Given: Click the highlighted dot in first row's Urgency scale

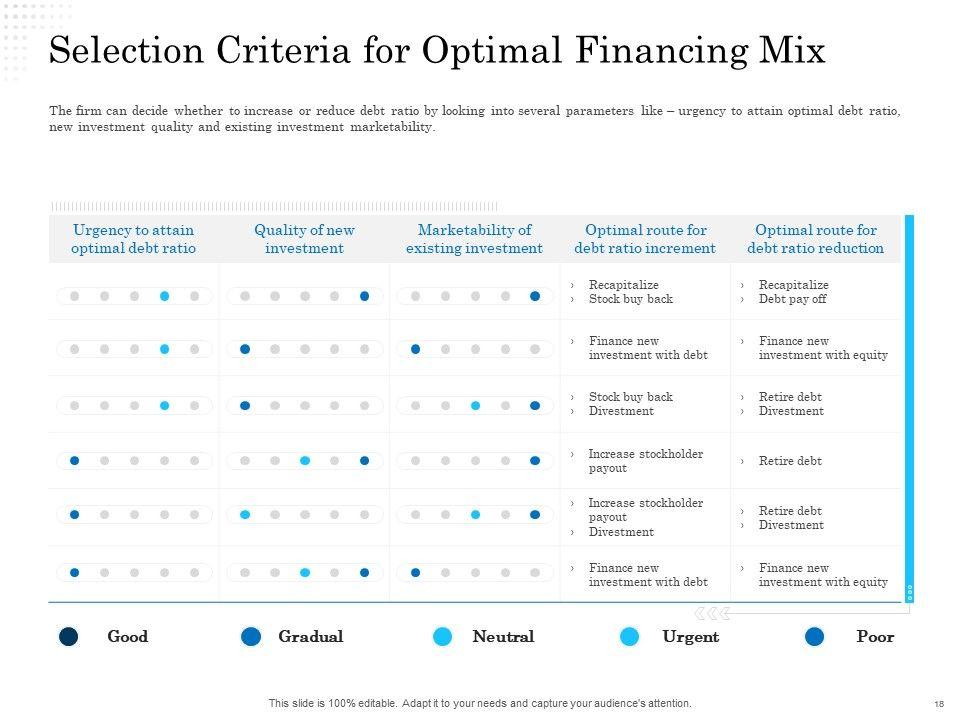Looking at the screenshot, I should tap(164, 296).
